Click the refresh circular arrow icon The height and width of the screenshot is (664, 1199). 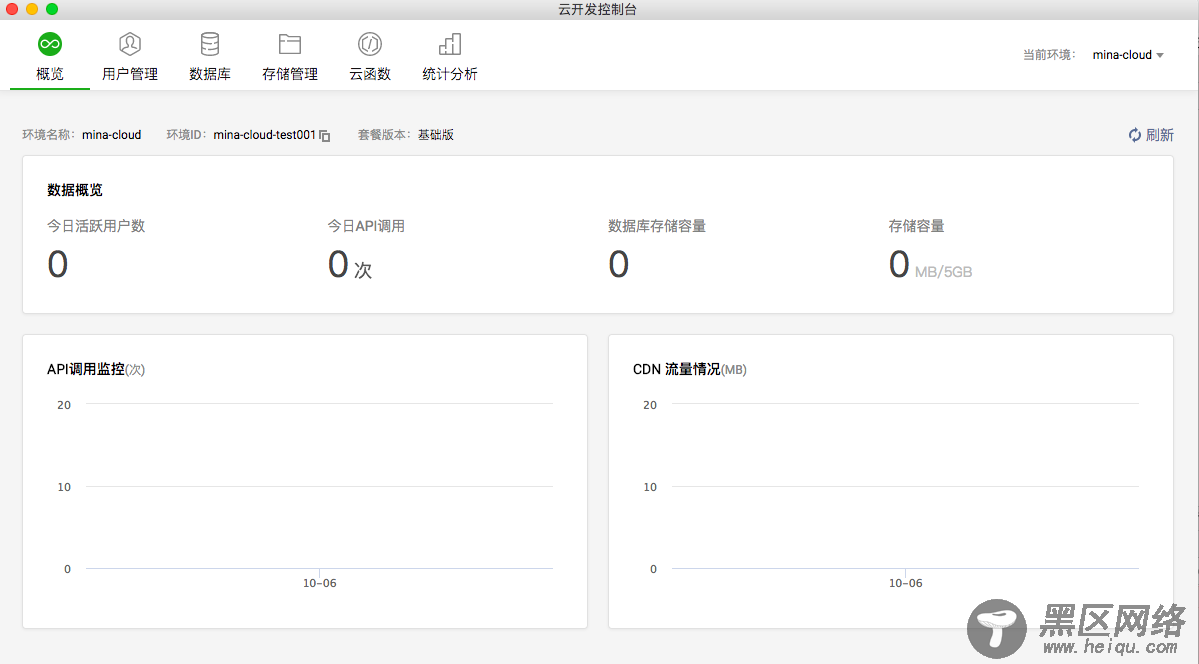pos(1135,135)
